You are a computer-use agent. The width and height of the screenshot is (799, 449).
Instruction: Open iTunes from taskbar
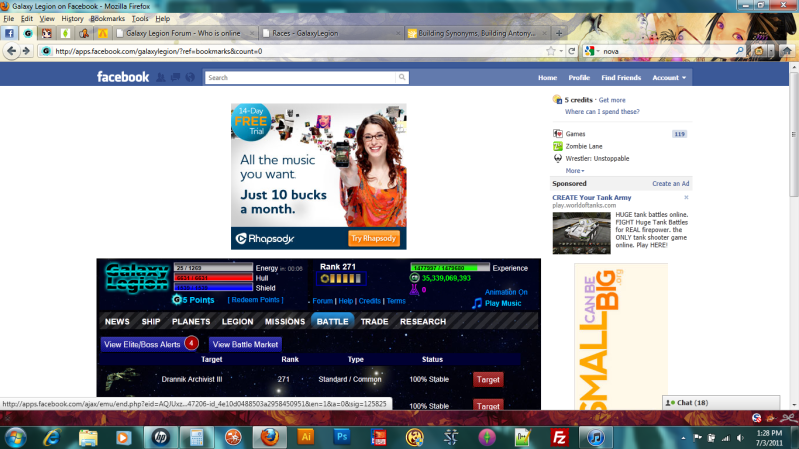pyautogui.click(x=595, y=437)
